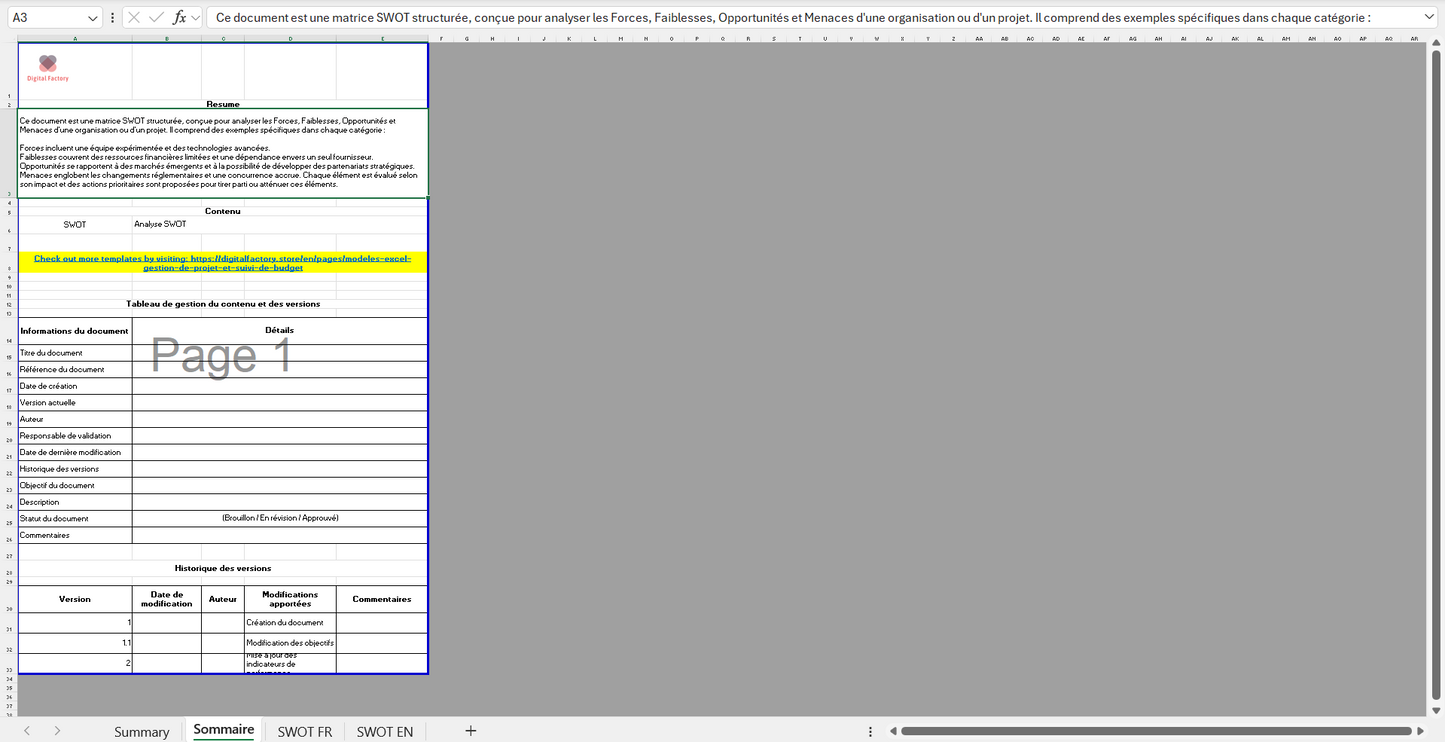Select the "Statut du document" cell

74,519
